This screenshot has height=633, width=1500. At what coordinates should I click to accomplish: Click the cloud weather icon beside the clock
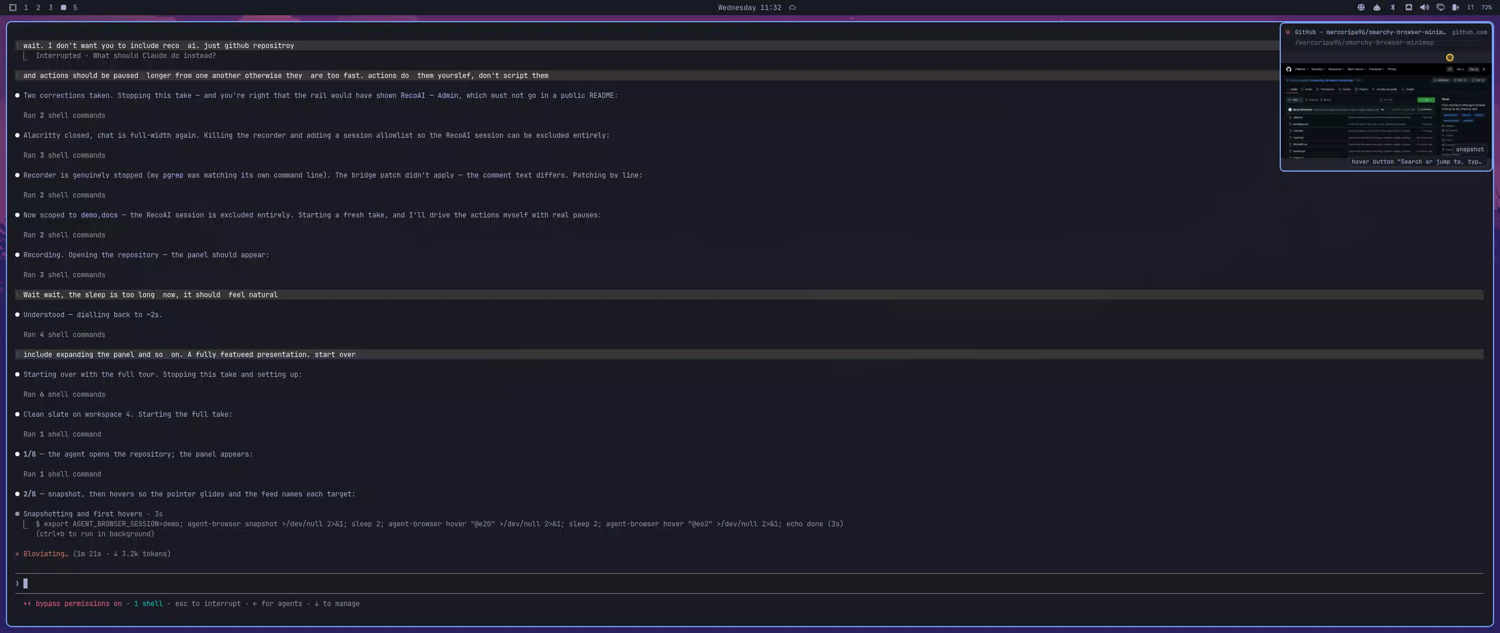click(793, 7)
